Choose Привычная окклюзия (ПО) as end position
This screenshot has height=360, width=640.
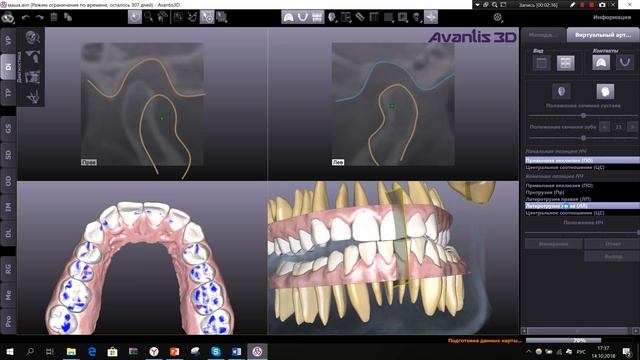click(582, 185)
